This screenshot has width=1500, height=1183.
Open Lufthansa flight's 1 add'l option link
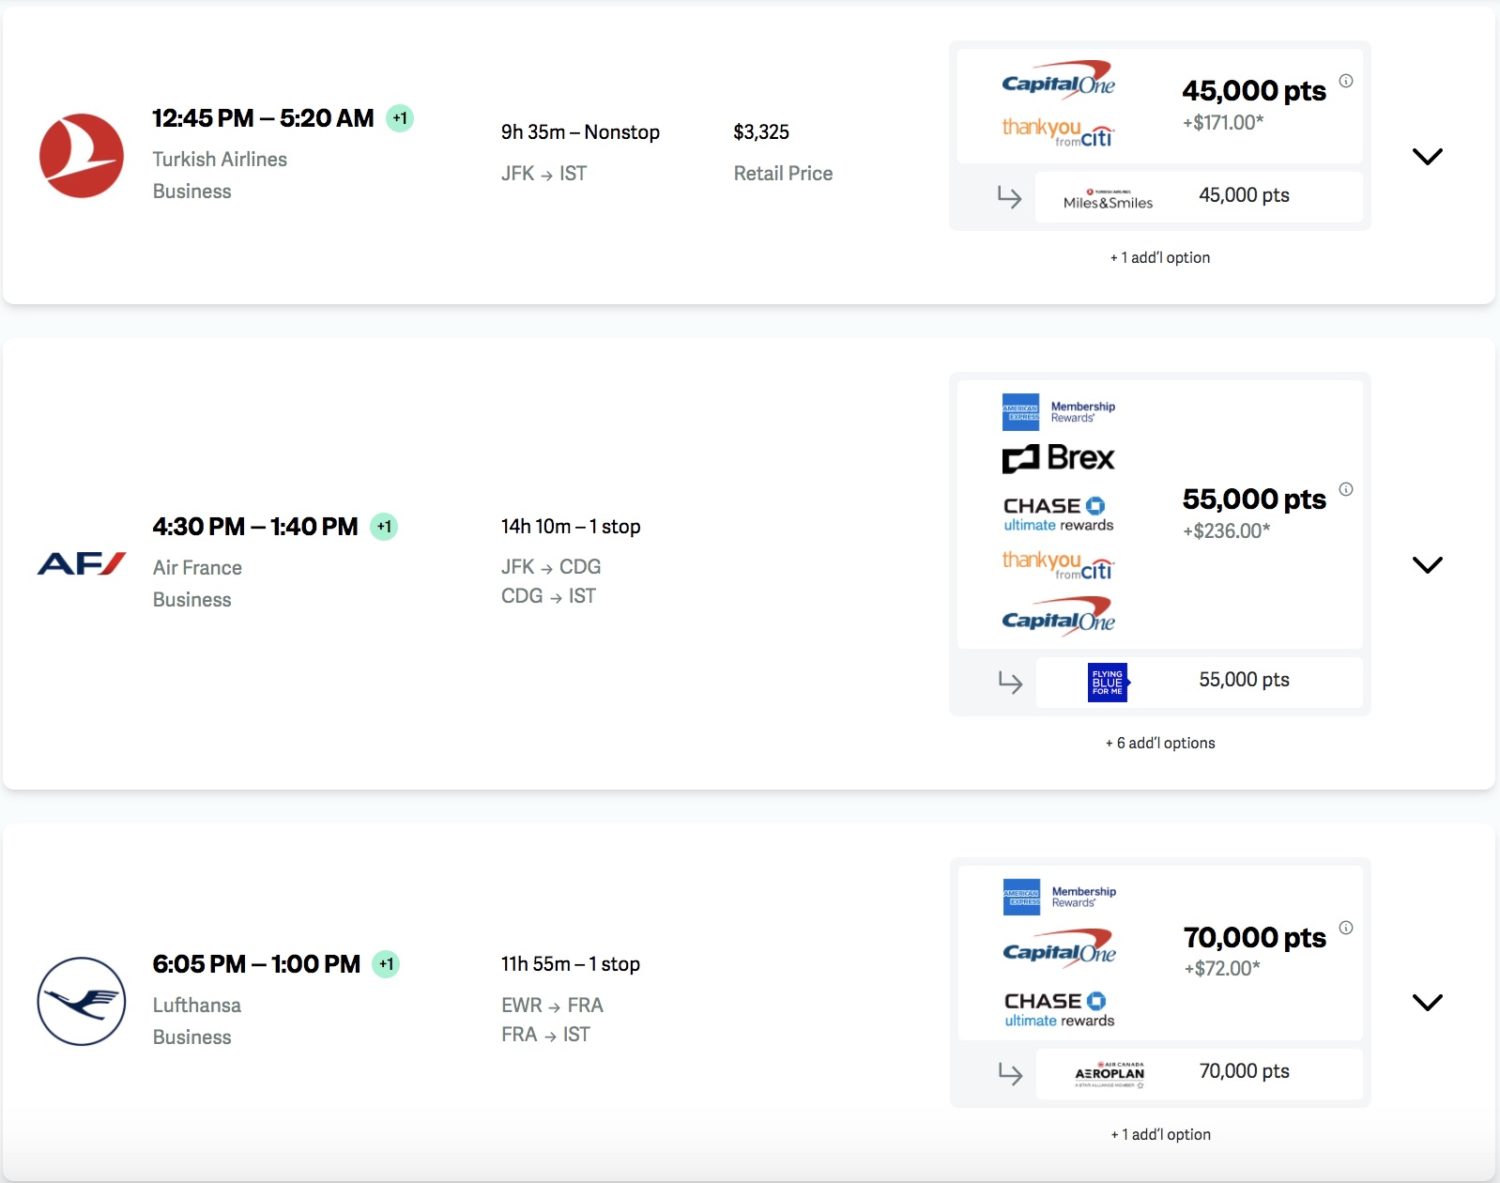[x=1160, y=1134]
